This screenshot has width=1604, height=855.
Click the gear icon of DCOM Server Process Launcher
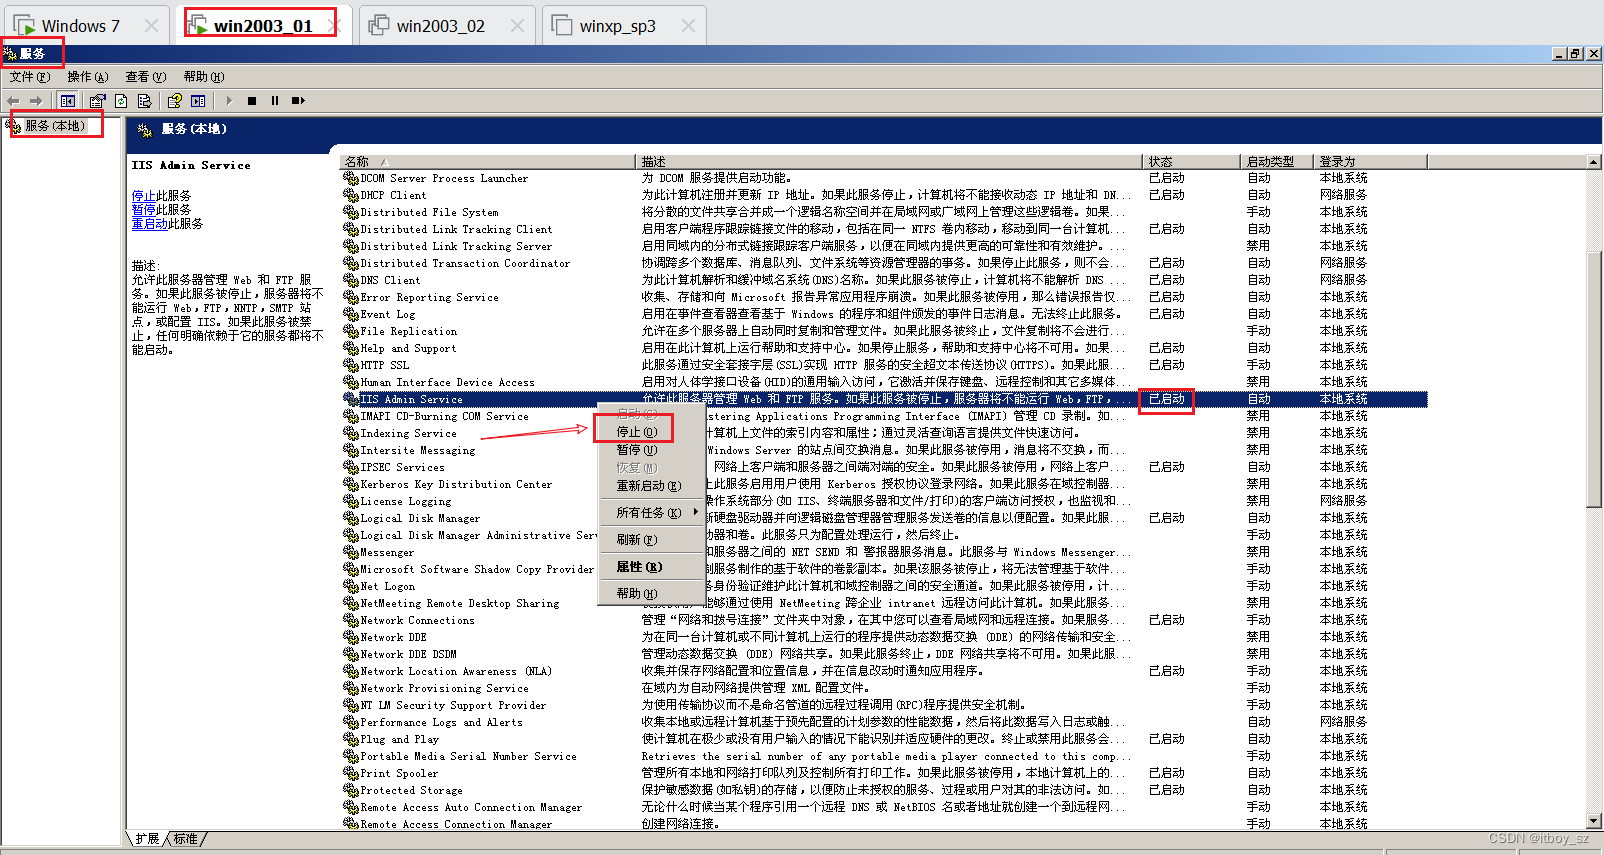click(x=351, y=178)
